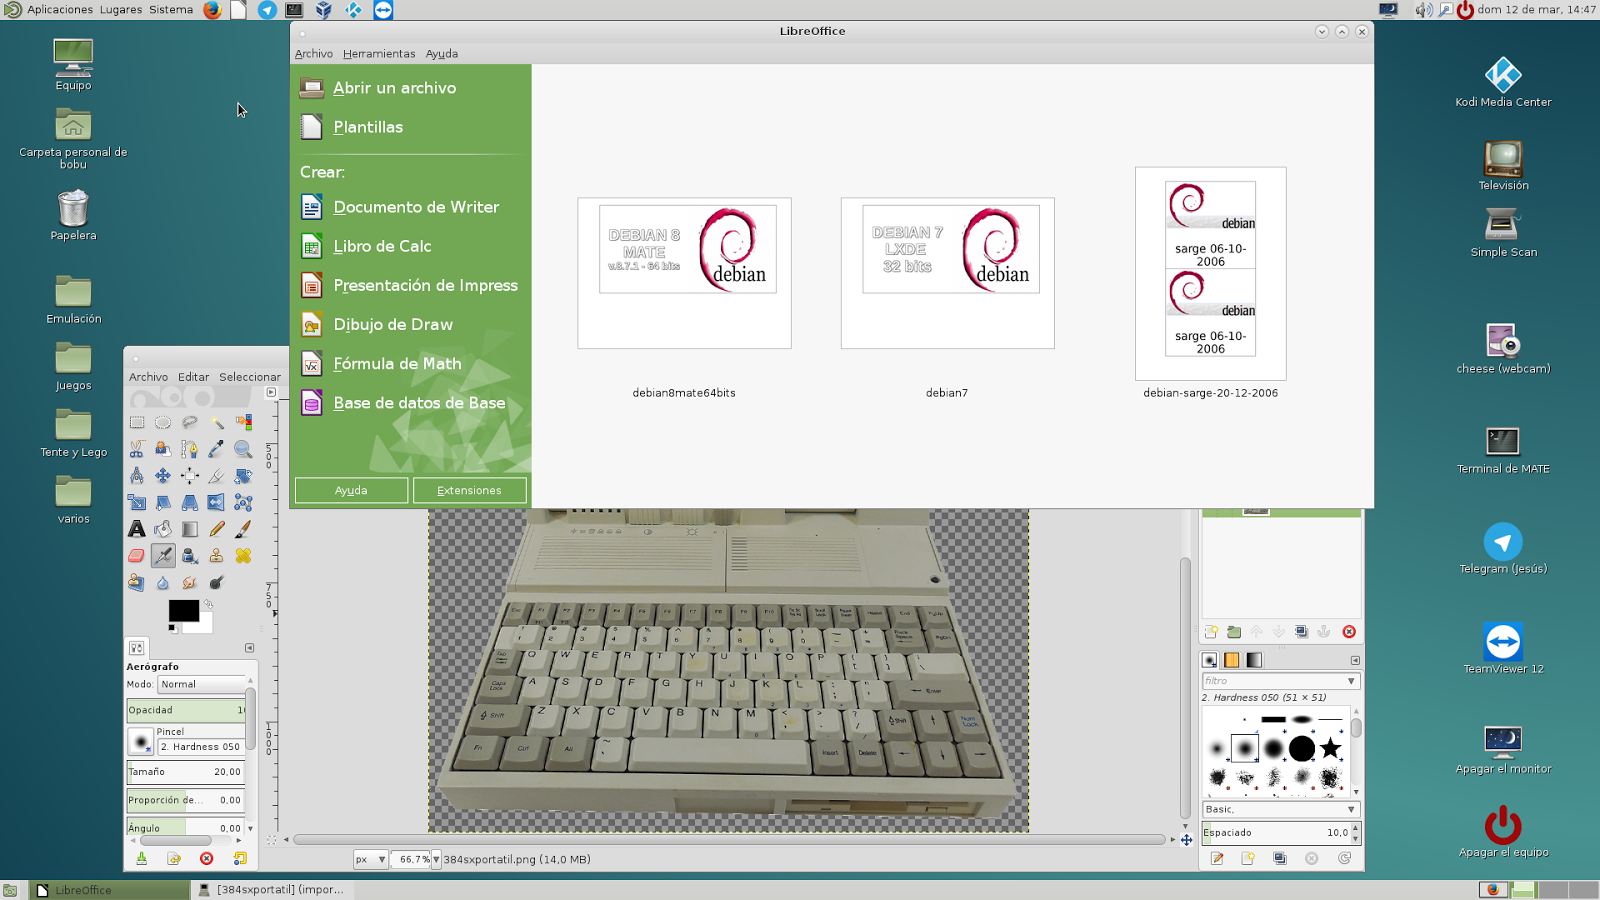1600x900 pixels.
Task: Swap foreground and background colors in GIMP
Action: click(208, 604)
